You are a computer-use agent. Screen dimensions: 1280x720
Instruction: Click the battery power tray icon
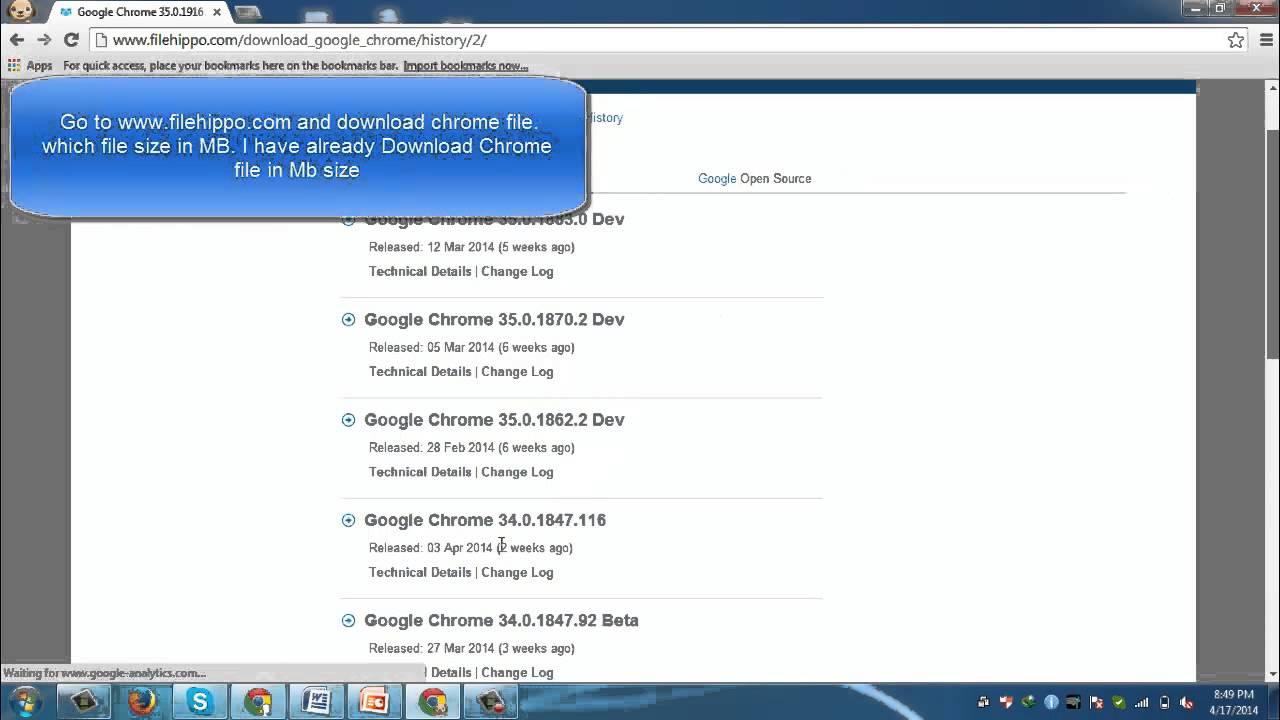point(1164,702)
